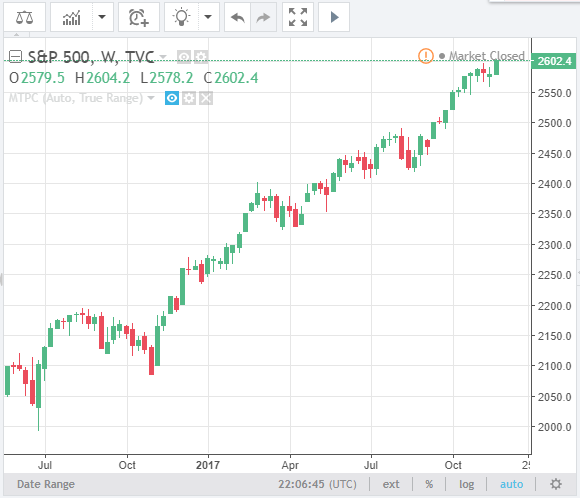Image resolution: width=580 pixels, height=498 pixels.
Task: Click the orange exclamation warning icon
Action: pos(426,56)
